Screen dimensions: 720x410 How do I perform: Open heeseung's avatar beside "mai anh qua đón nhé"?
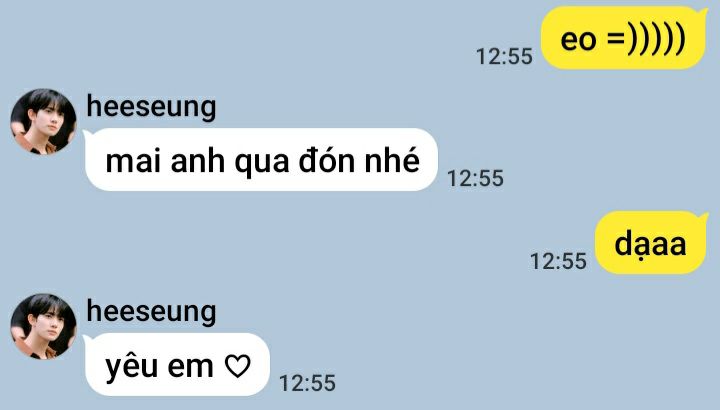[44, 122]
